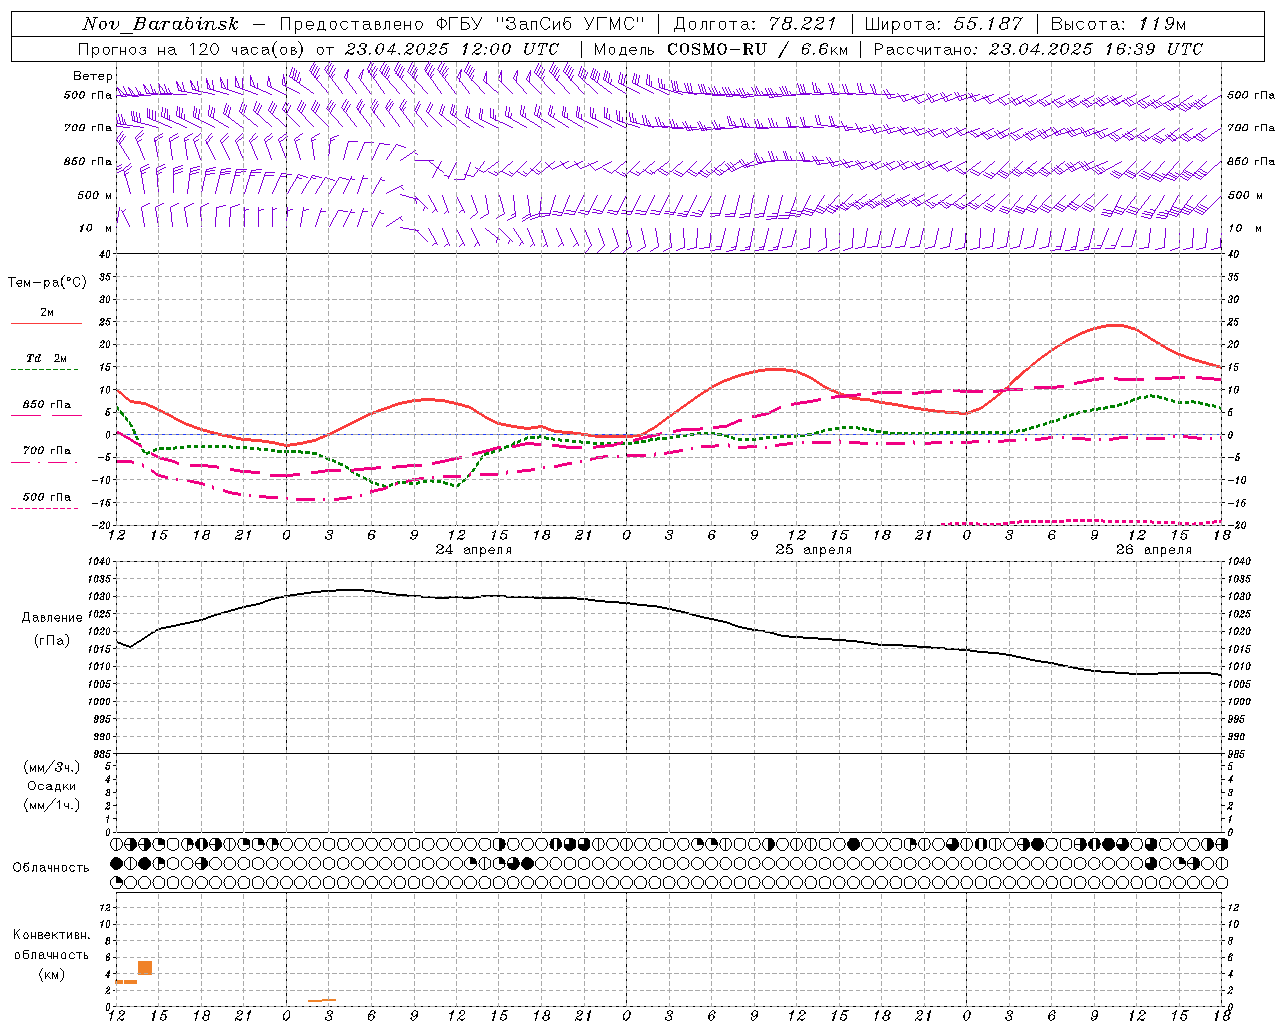Viewport: 1280px width, 1024px height.
Task: Click the Модель COSMO-RU / 6.6км label
Action: pyautogui.click(x=720, y=49)
